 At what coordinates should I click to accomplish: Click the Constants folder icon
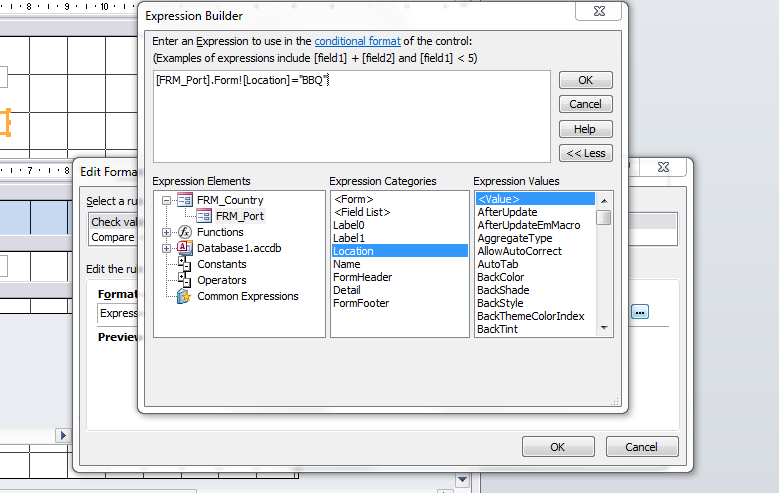click(x=184, y=263)
